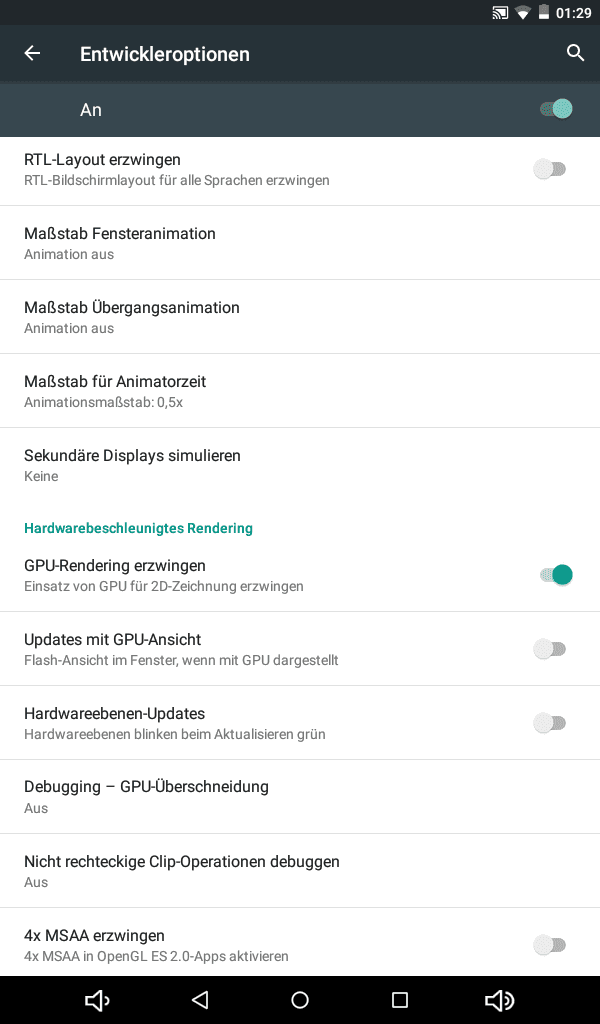
Task: Open recent apps with square icon
Action: click(400, 1000)
